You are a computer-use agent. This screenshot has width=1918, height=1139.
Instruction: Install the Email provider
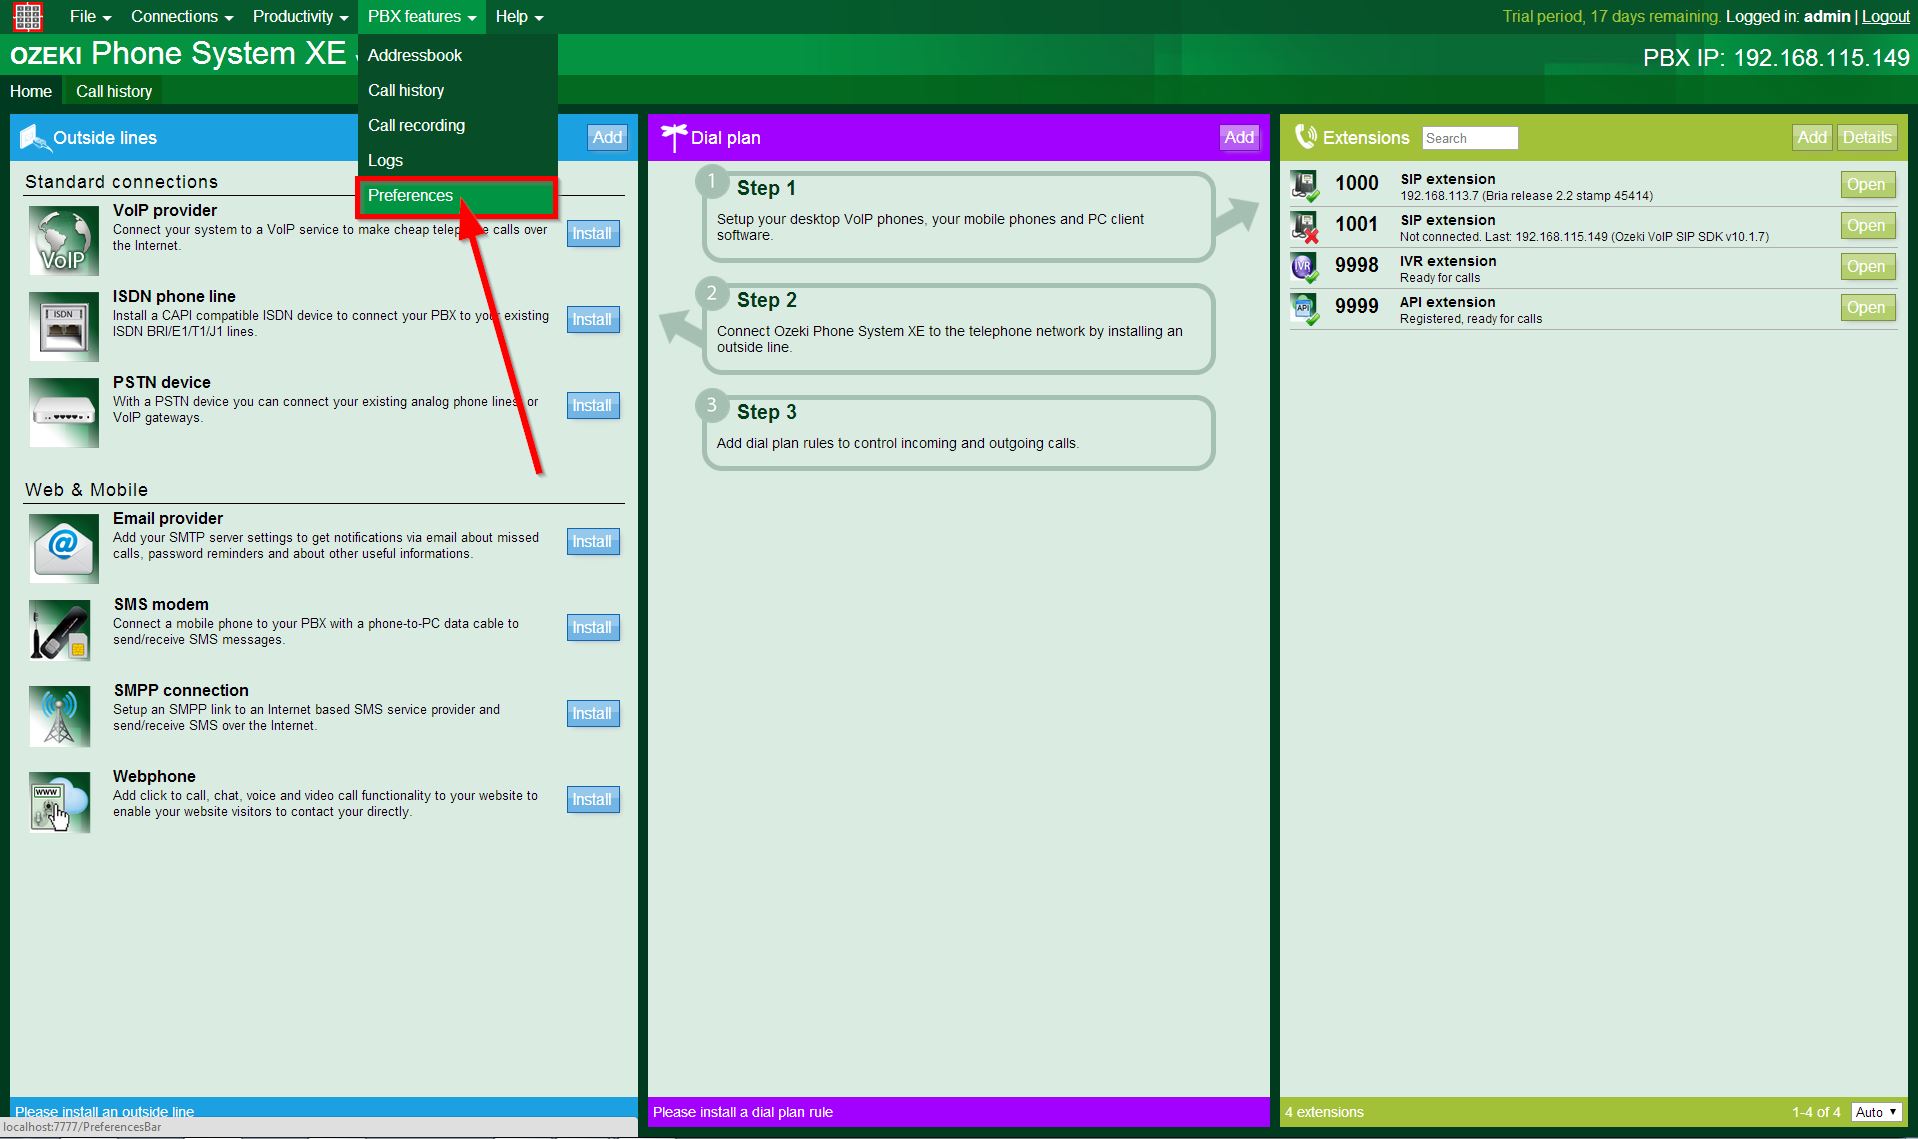pos(593,541)
